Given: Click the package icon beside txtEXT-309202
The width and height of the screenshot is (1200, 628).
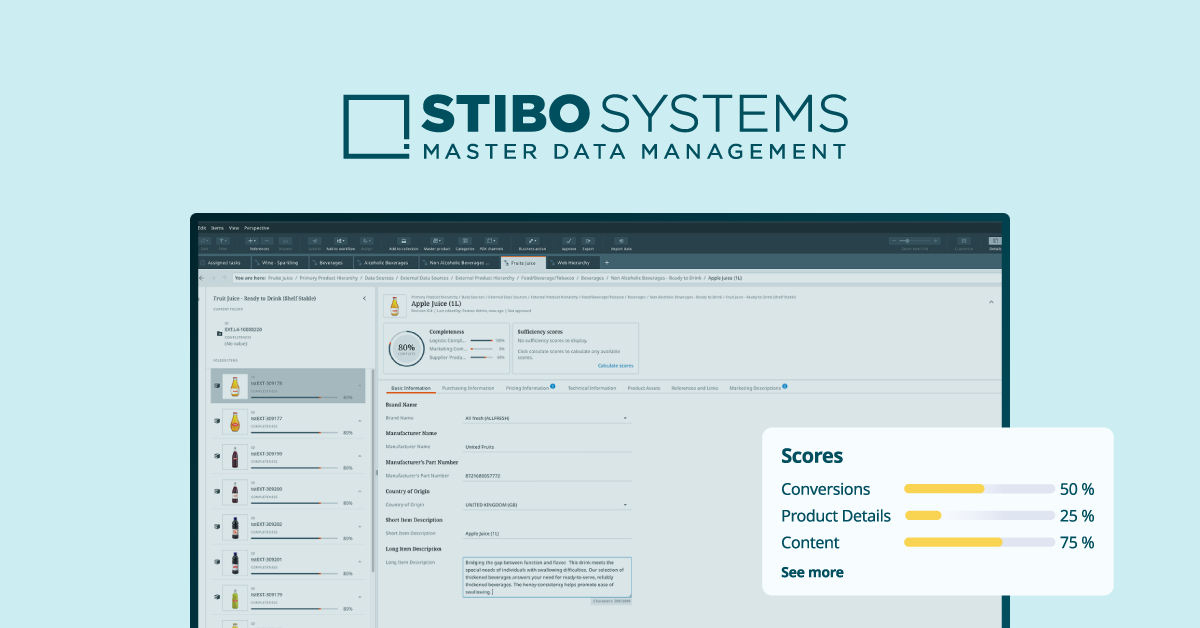Looking at the screenshot, I should (x=217, y=526).
